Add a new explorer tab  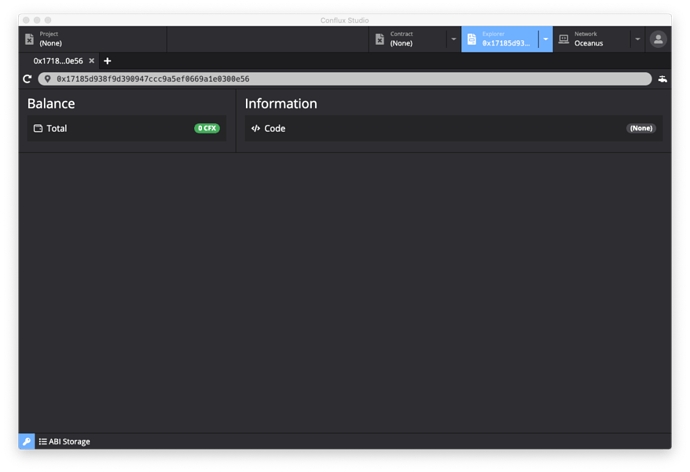pyautogui.click(x=107, y=61)
